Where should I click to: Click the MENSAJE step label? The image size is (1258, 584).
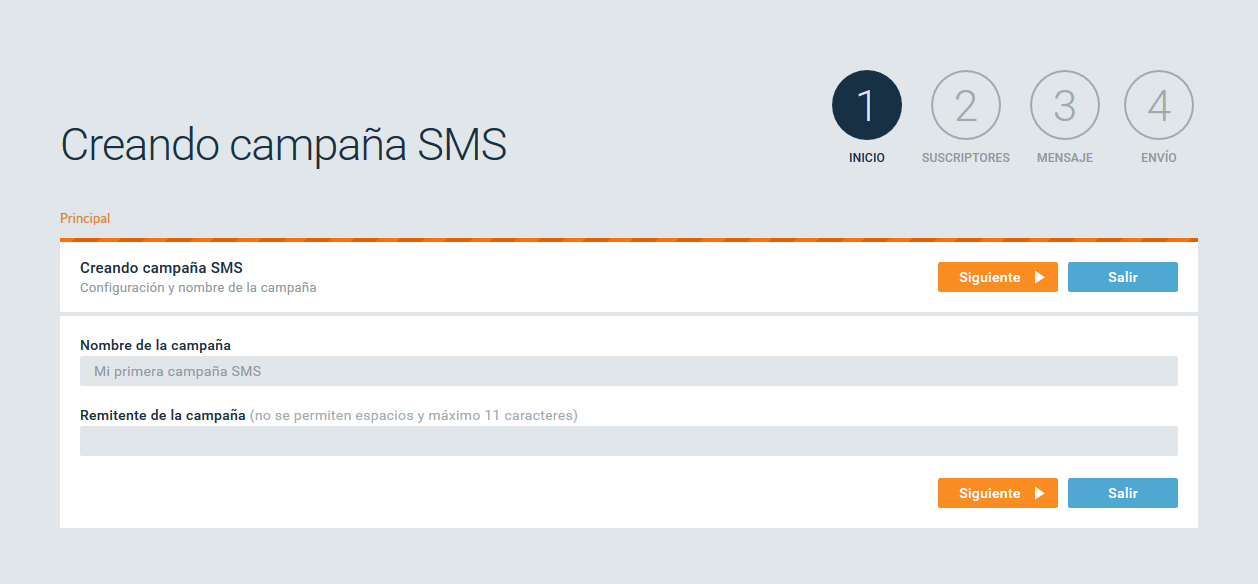[x=1065, y=158]
